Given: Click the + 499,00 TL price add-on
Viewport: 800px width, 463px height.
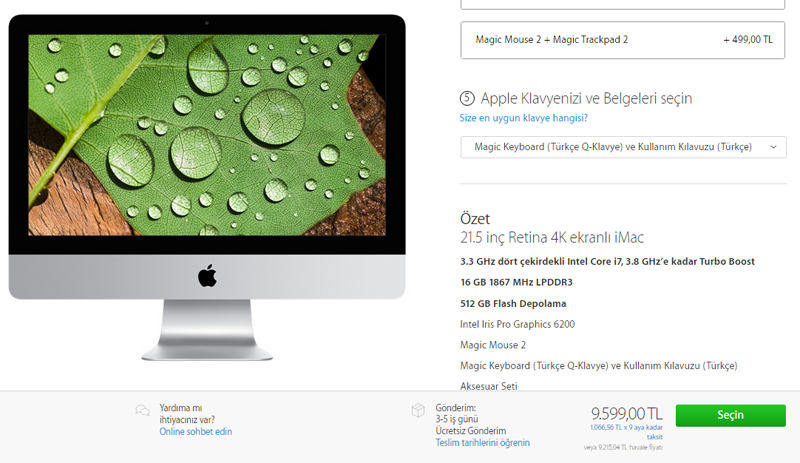Looking at the screenshot, I should coord(748,40).
